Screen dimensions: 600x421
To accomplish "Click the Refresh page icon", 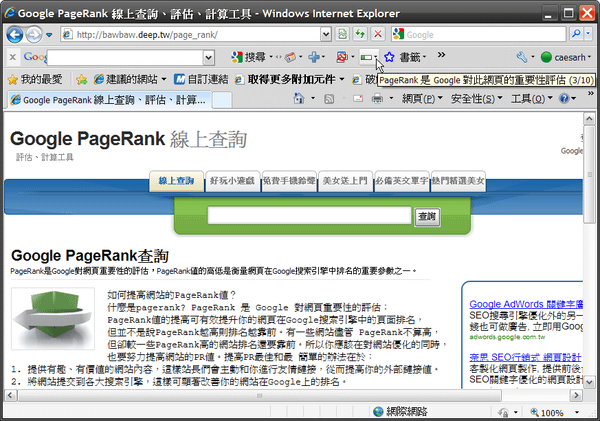I will tap(360, 34).
